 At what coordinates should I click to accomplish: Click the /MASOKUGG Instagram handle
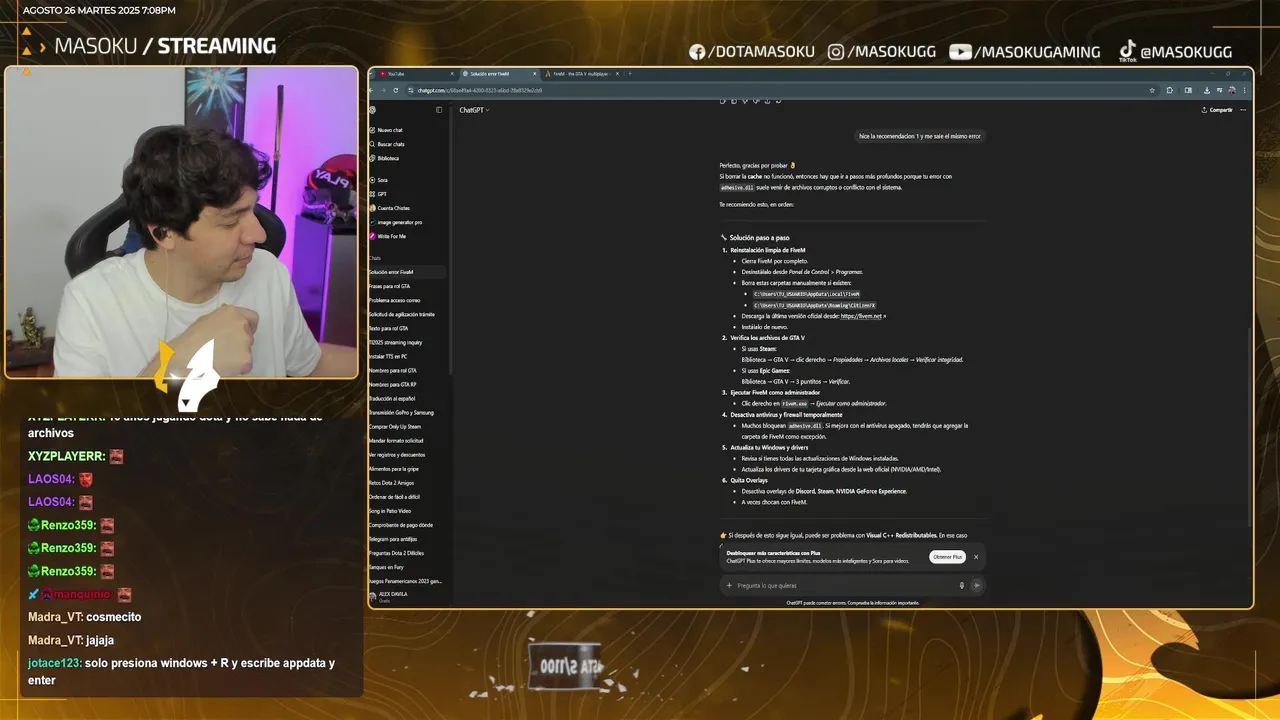click(882, 52)
